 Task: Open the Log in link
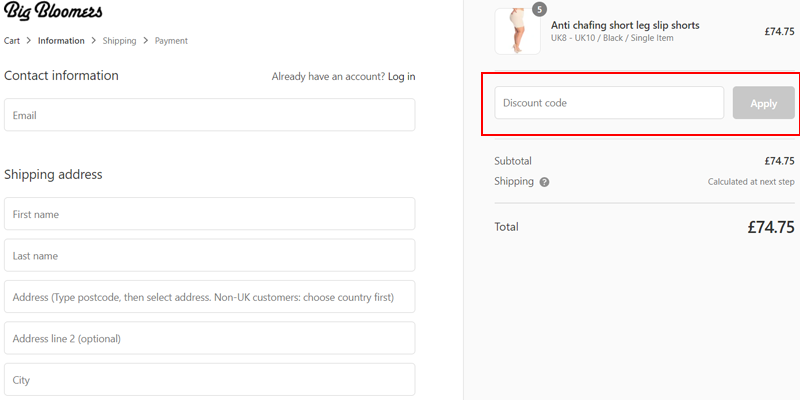click(x=402, y=77)
